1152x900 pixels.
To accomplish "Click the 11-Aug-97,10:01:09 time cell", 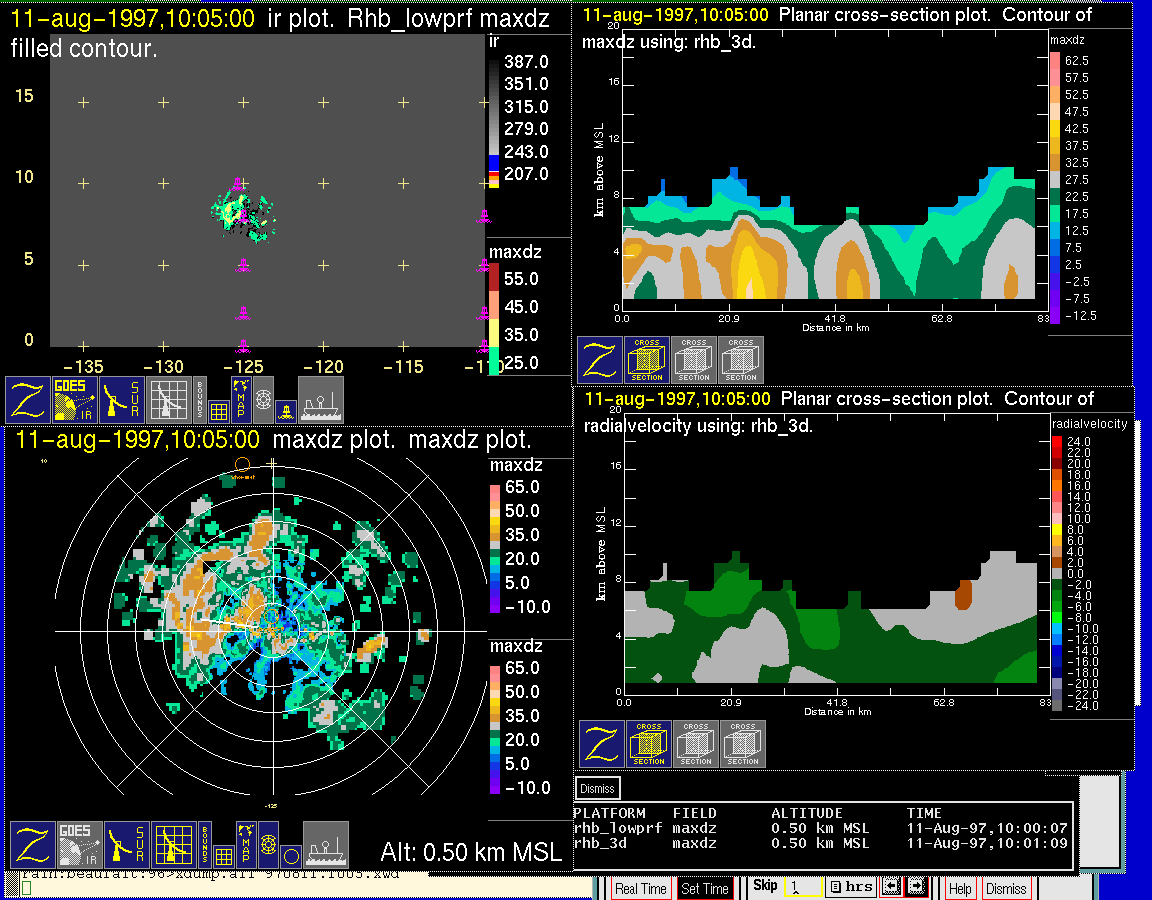I will coord(987,843).
